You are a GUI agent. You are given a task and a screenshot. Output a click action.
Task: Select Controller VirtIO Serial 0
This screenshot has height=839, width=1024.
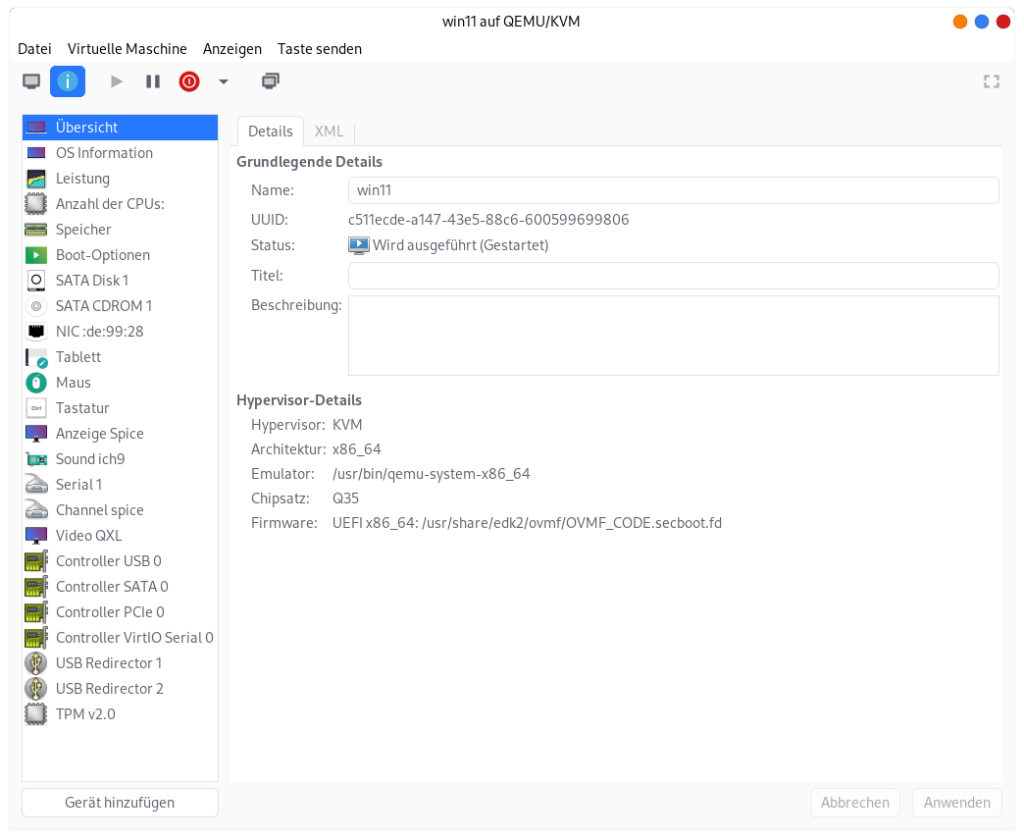tap(120, 637)
